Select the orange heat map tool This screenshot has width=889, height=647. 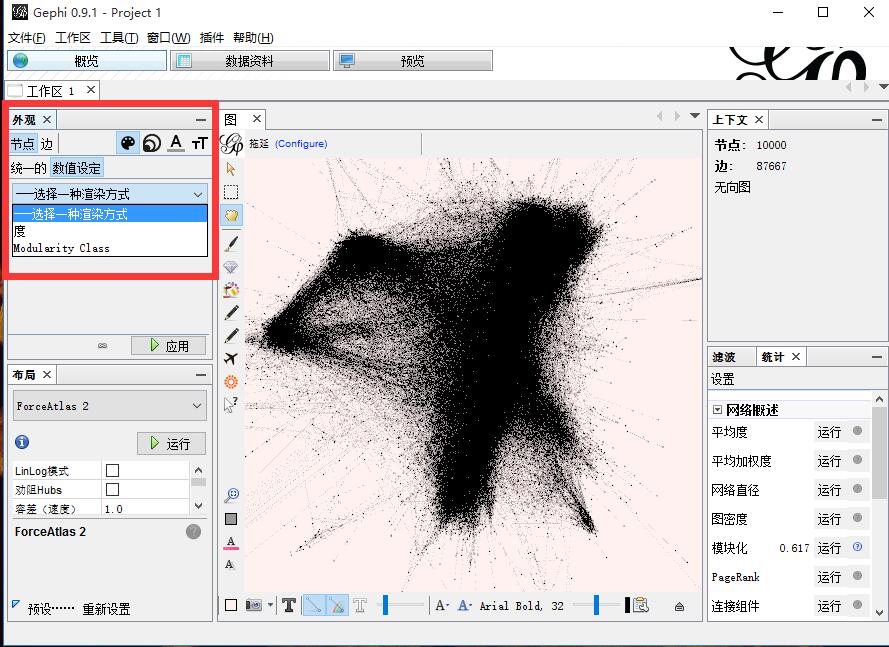click(231, 382)
